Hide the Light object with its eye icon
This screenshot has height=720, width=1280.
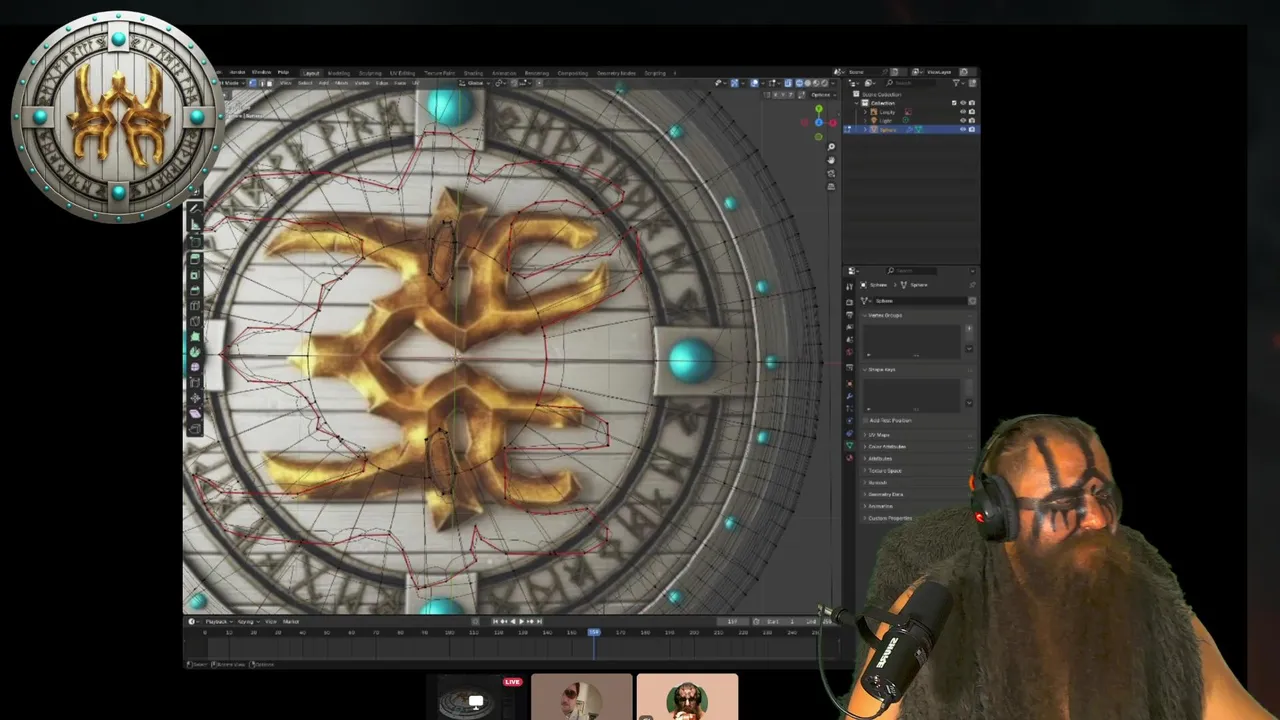coord(963,121)
